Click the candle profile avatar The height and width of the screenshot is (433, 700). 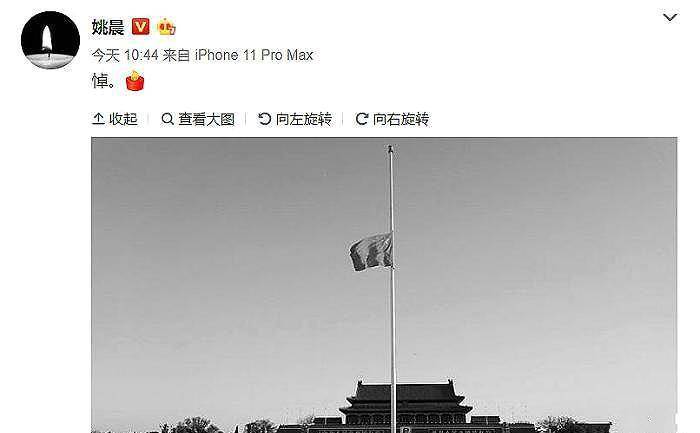tap(50, 40)
